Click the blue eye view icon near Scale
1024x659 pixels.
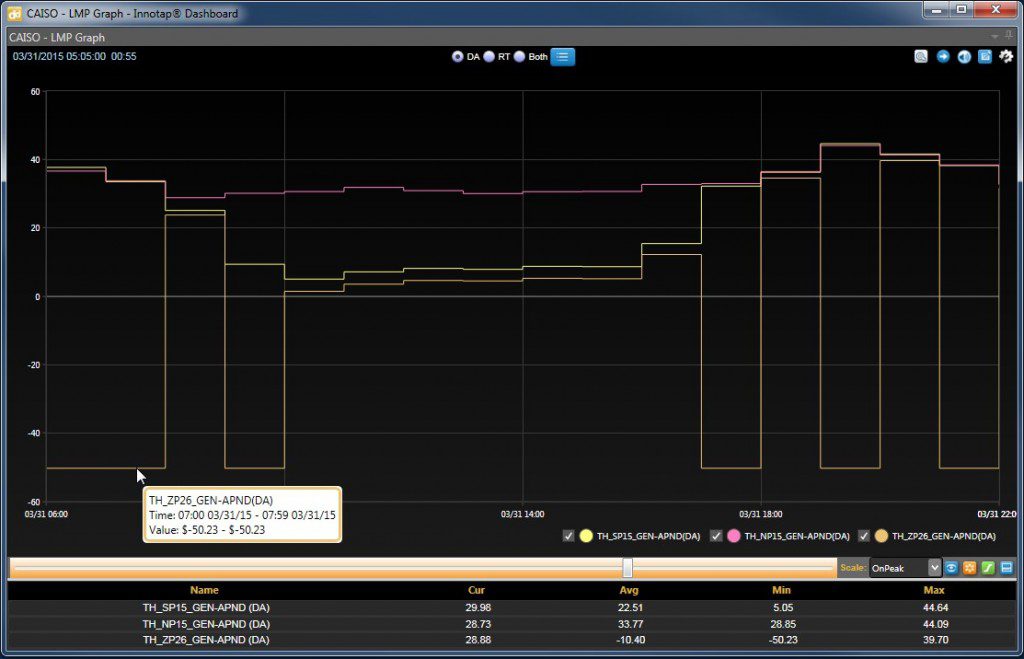tap(952, 568)
